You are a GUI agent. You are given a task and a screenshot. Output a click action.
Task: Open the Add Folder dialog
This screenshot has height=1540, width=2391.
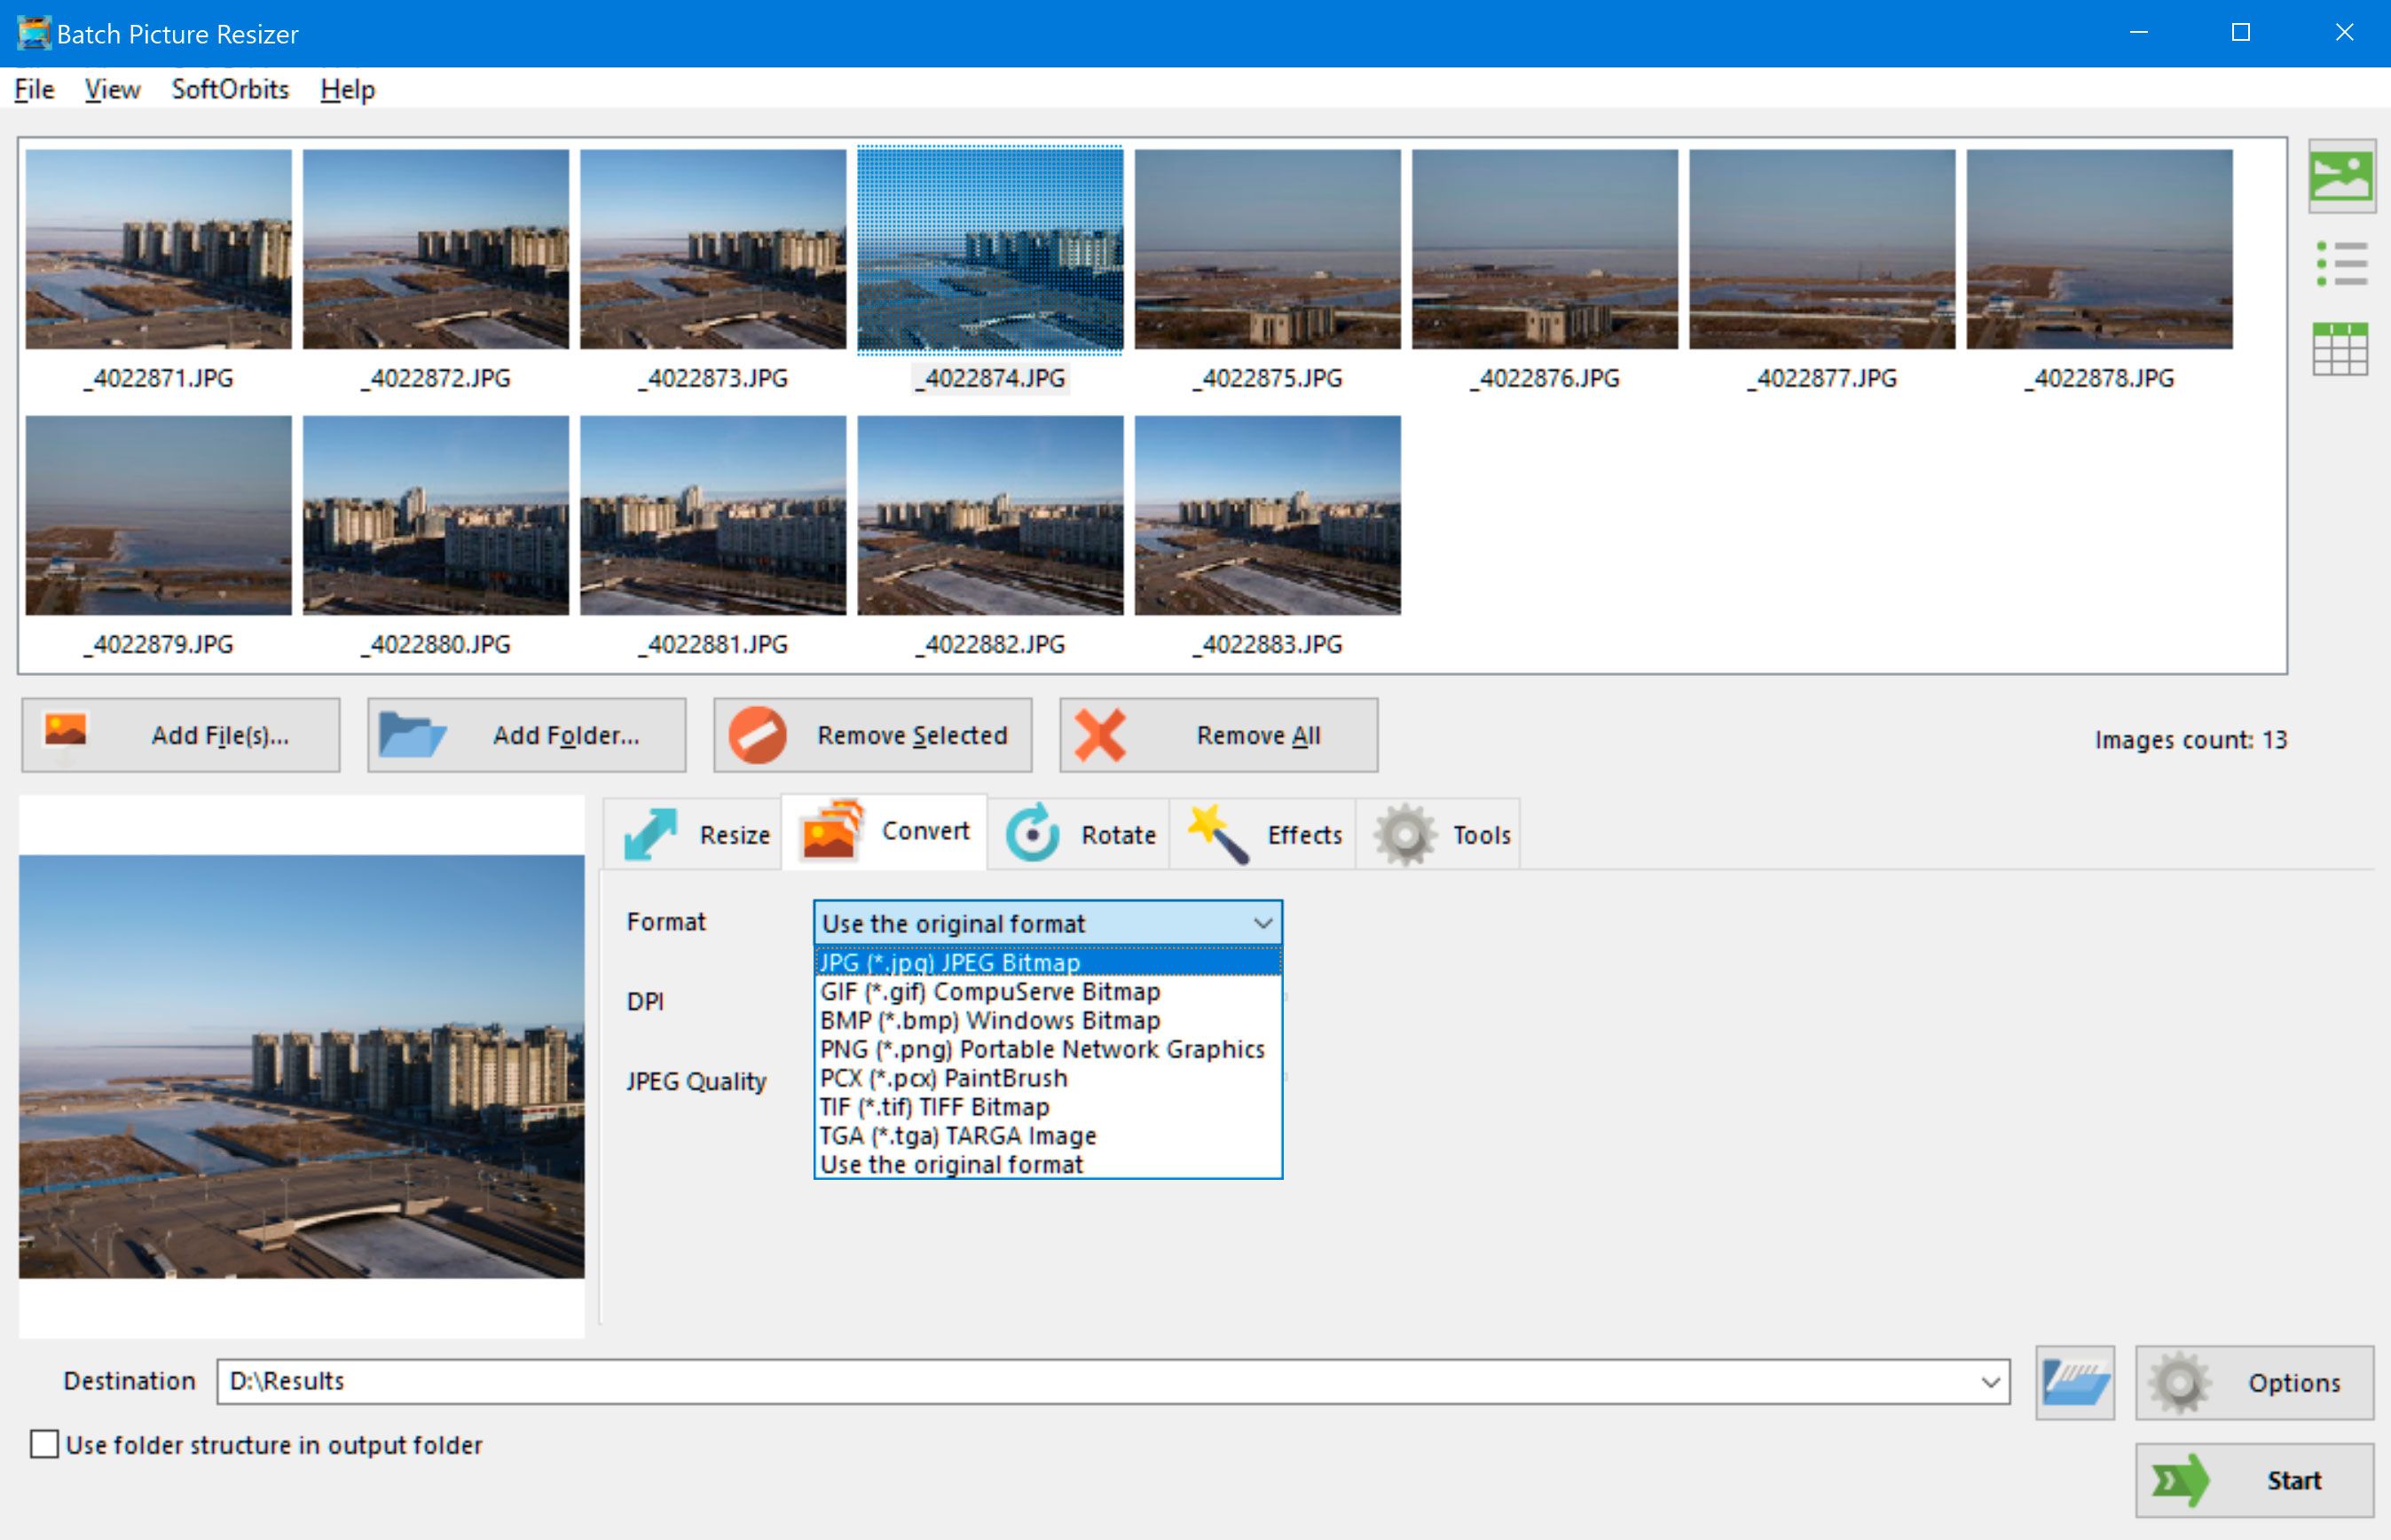pyautogui.click(x=523, y=734)
